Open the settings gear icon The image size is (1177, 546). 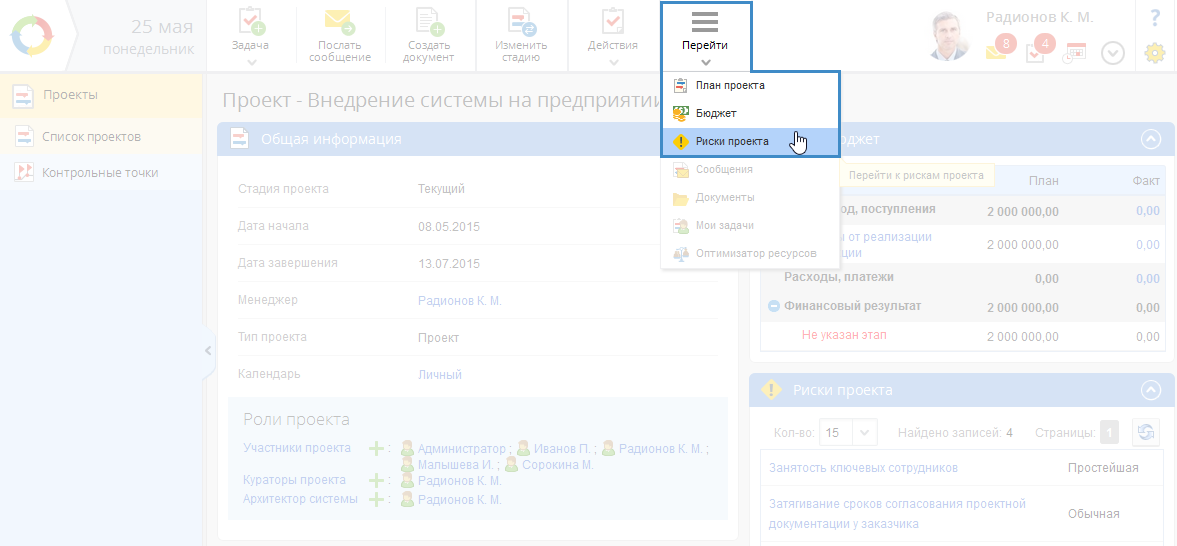1155,52
